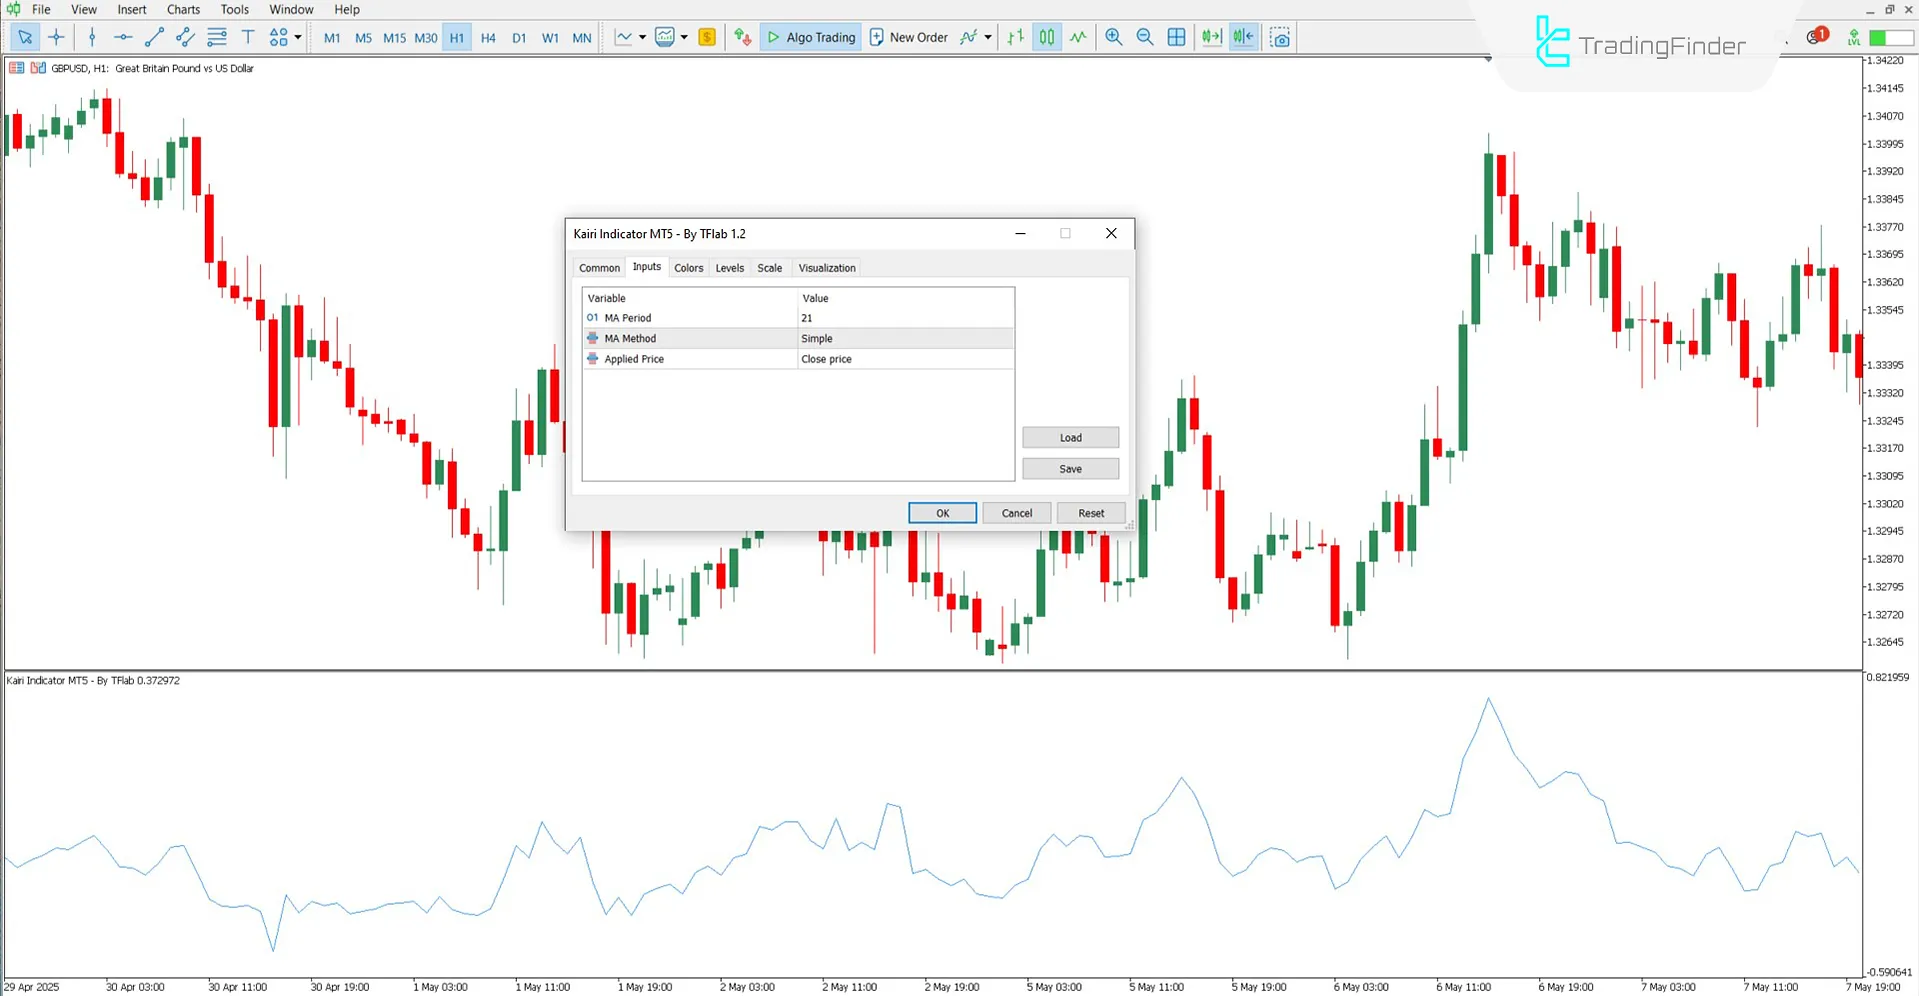Open the chart type dropdown arrow
The image size is (1919, 996).
click(x=641, y=37)
